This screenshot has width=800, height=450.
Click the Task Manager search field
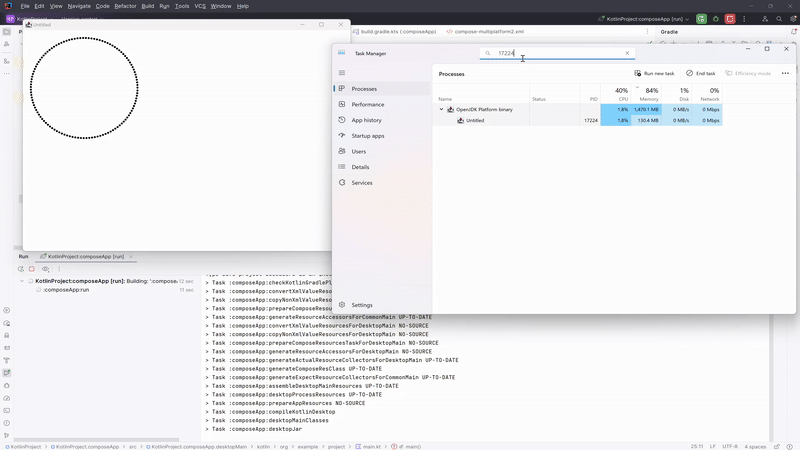[557, 53]
